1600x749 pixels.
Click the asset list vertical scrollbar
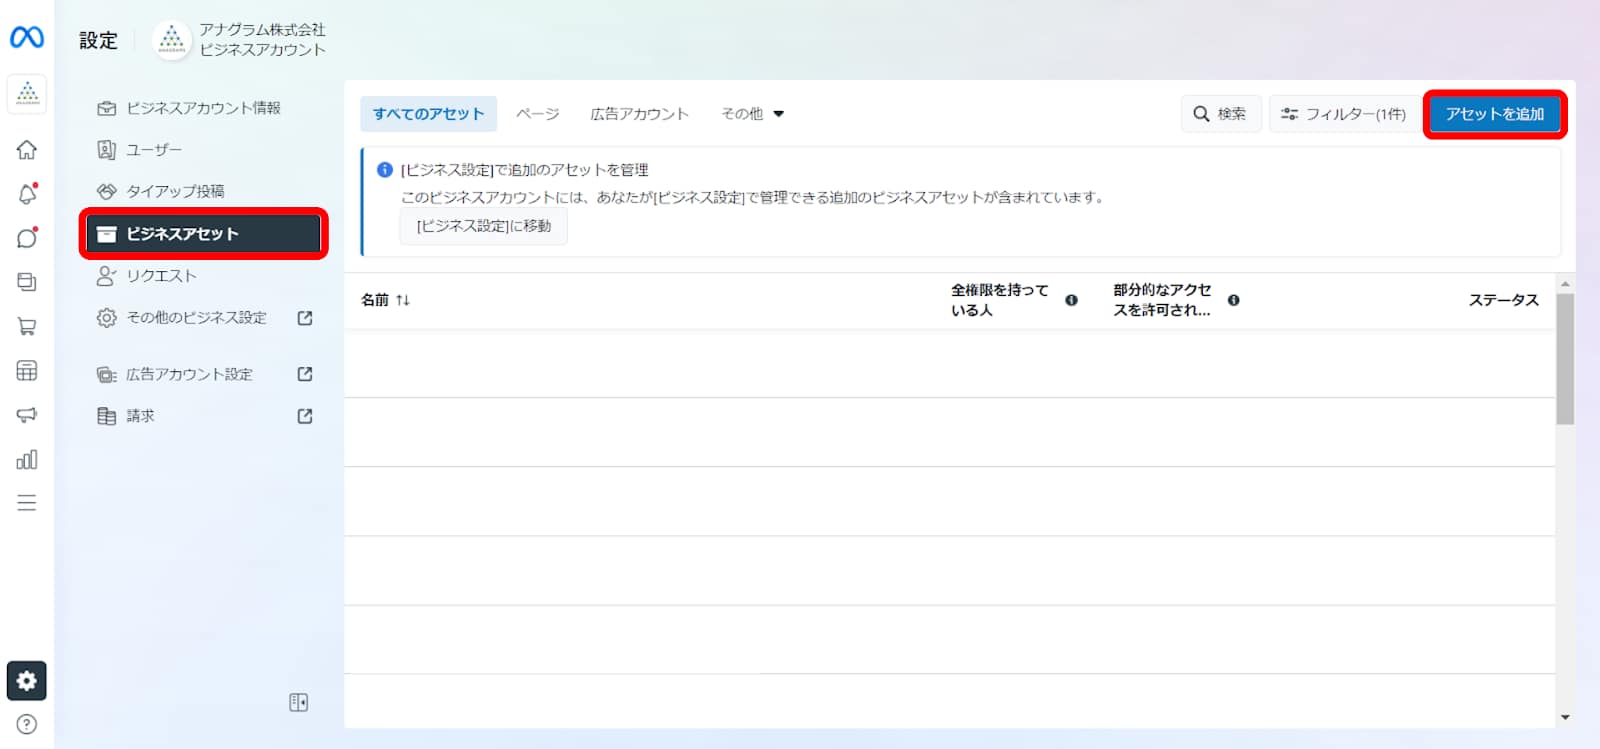tap(1565, 360)
